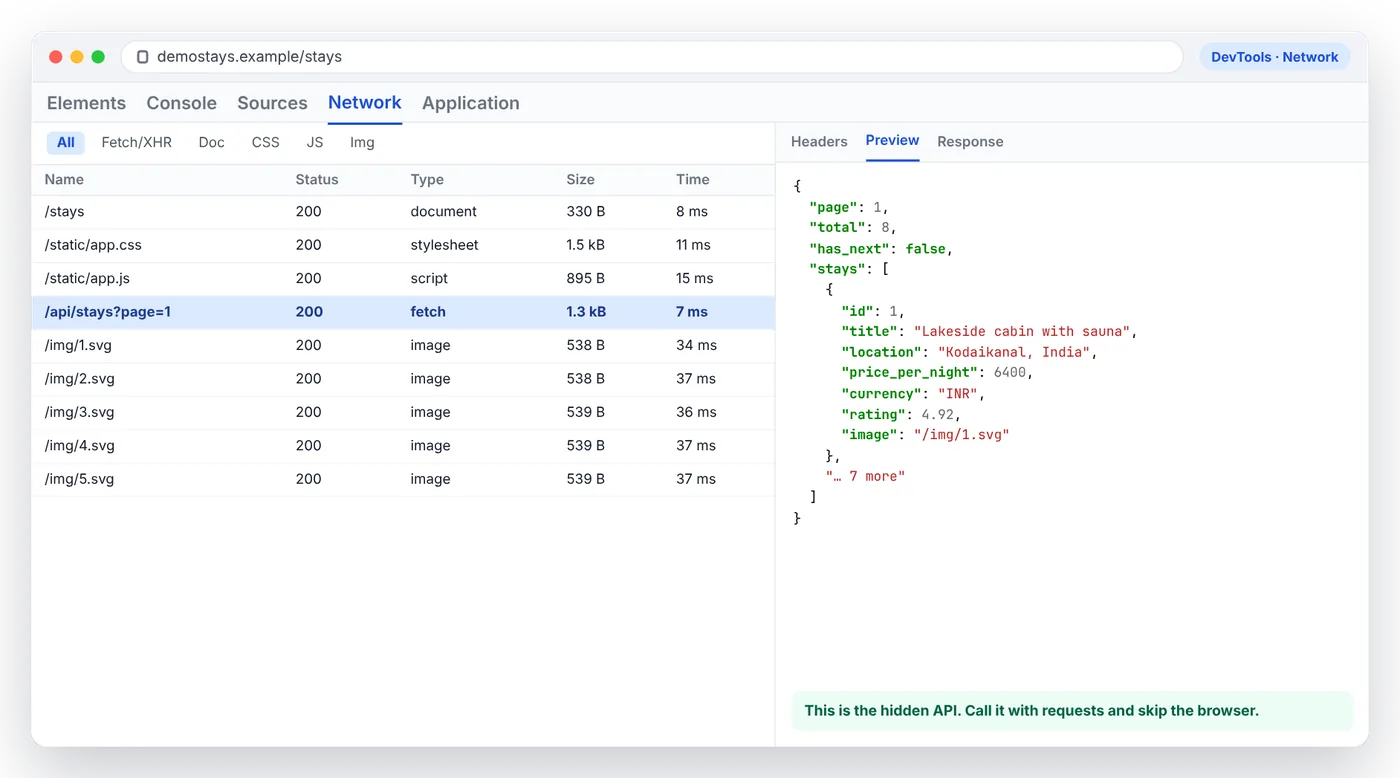
Task: Click the 1.3 kB size cell
Action: pyautogui.click(x=586, y=312)
